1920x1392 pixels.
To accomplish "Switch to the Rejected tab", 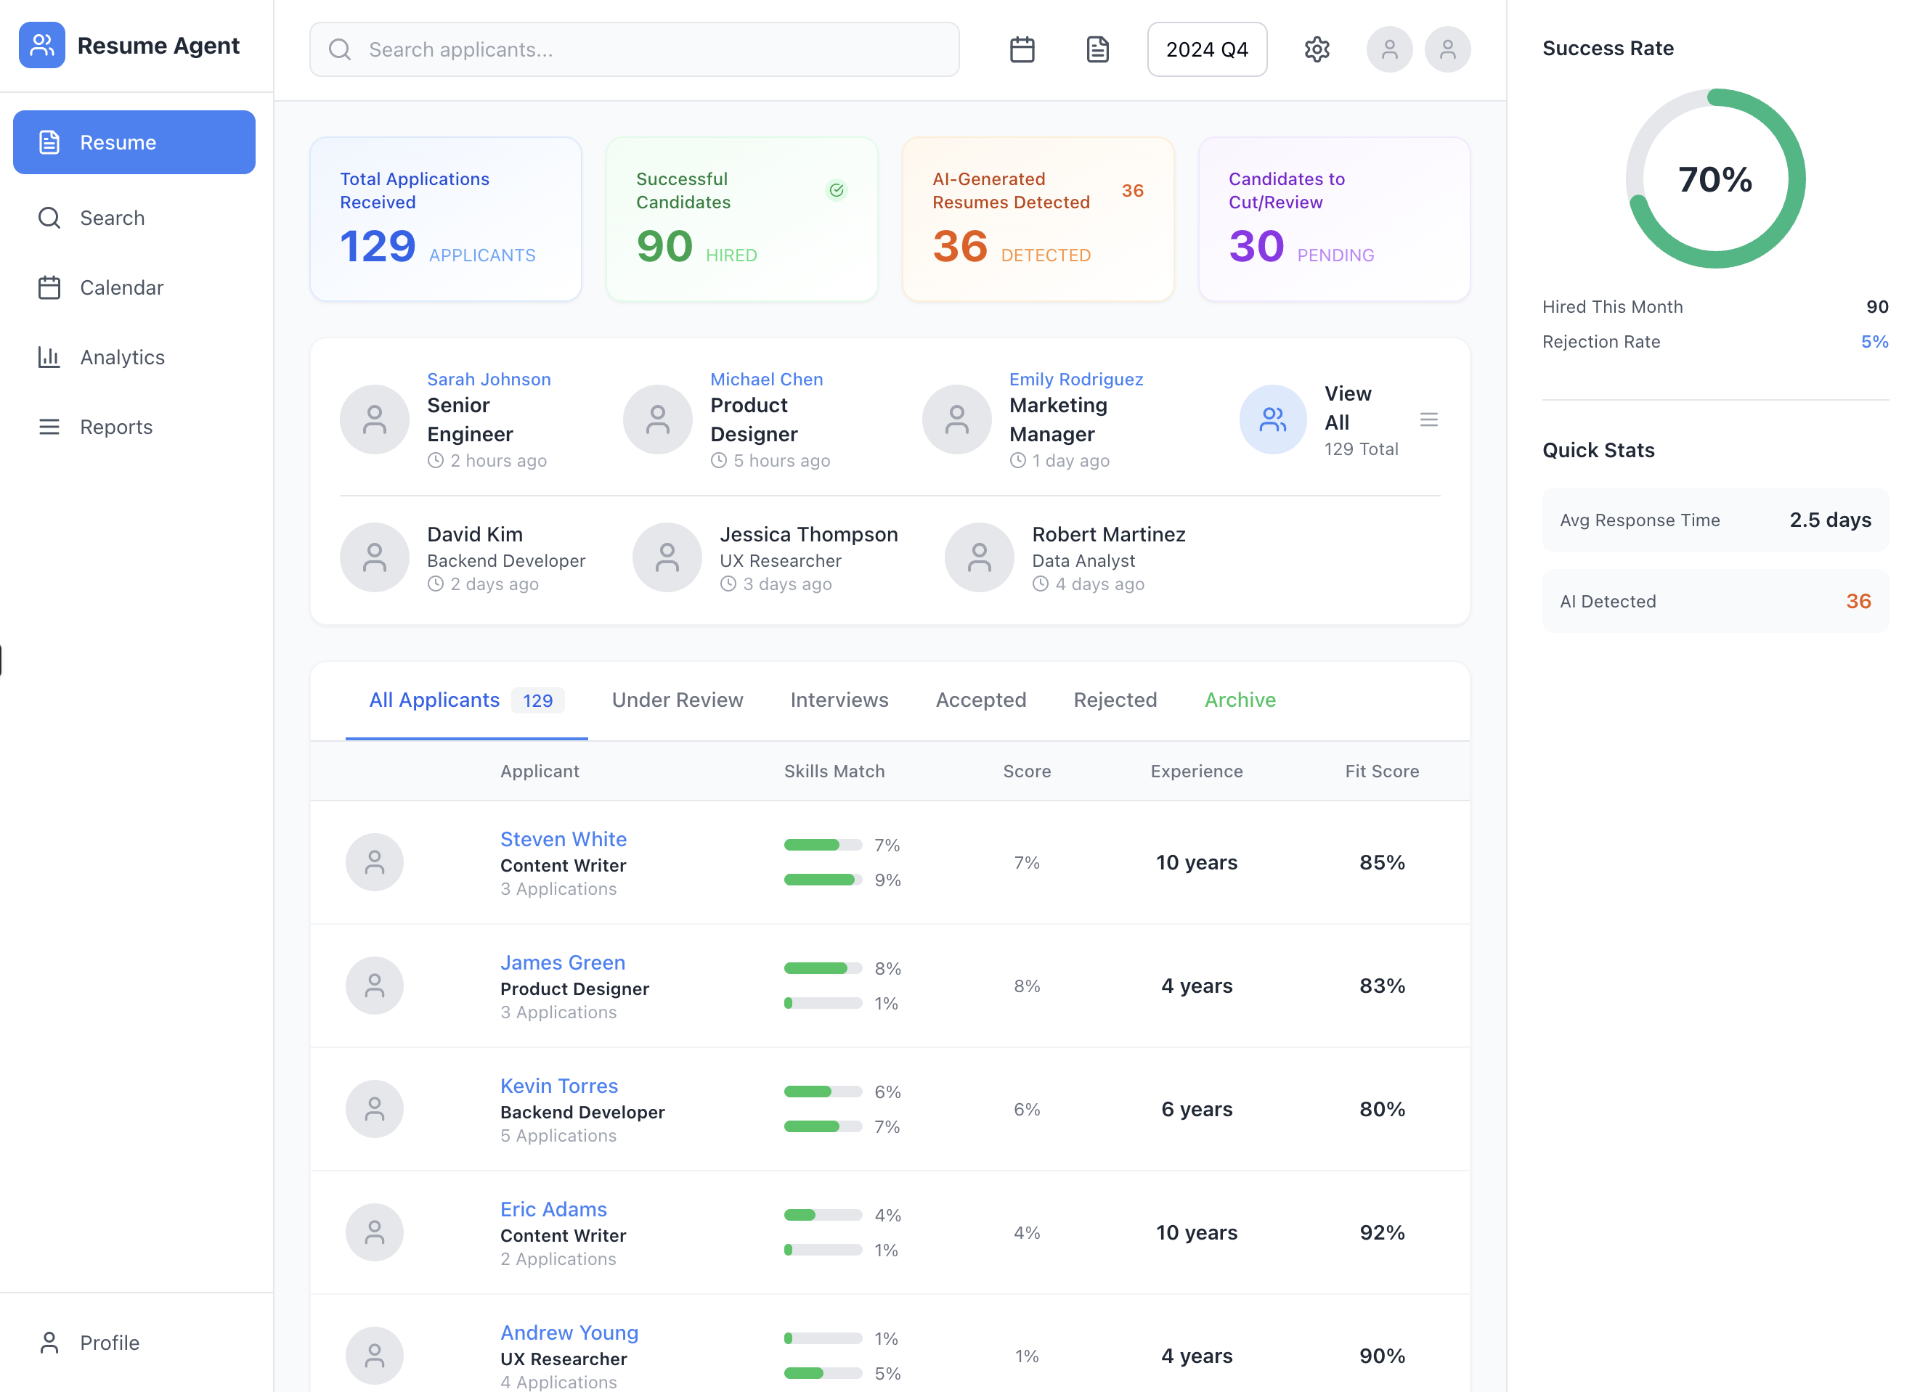I will (x=1115, y=700).
